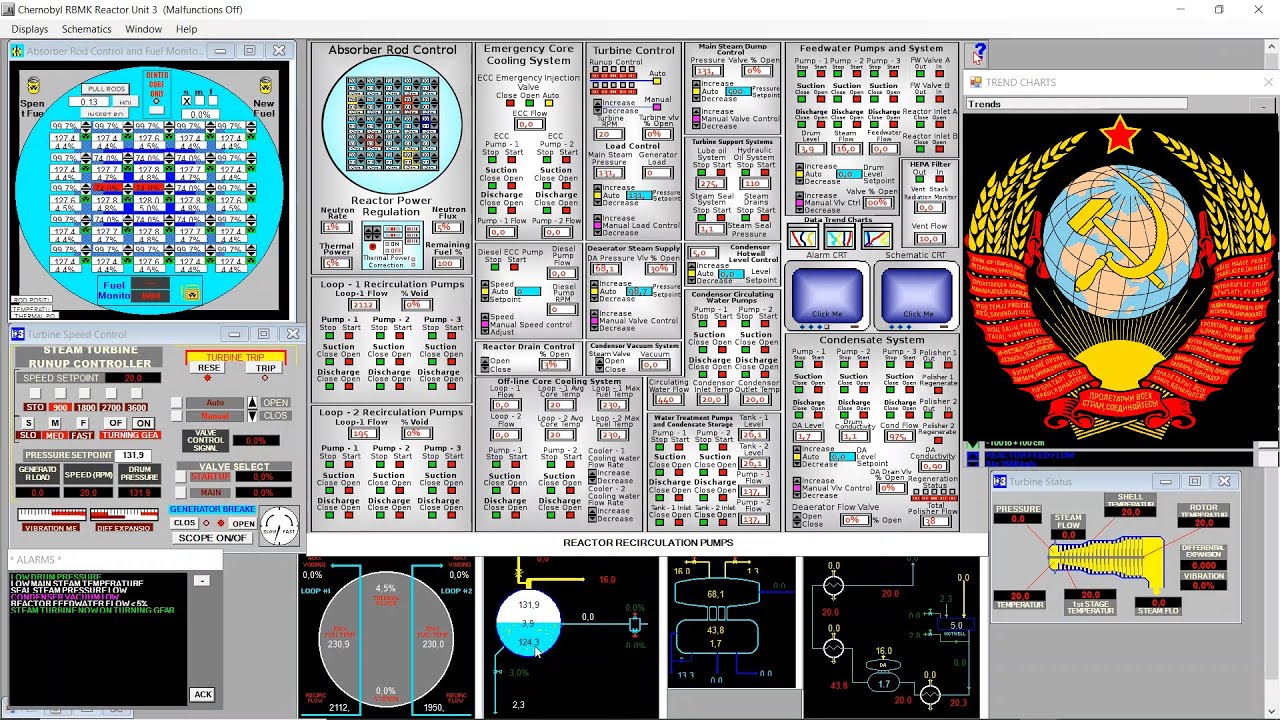Click the reactor core schematic thumbnail

click(386, 637)
